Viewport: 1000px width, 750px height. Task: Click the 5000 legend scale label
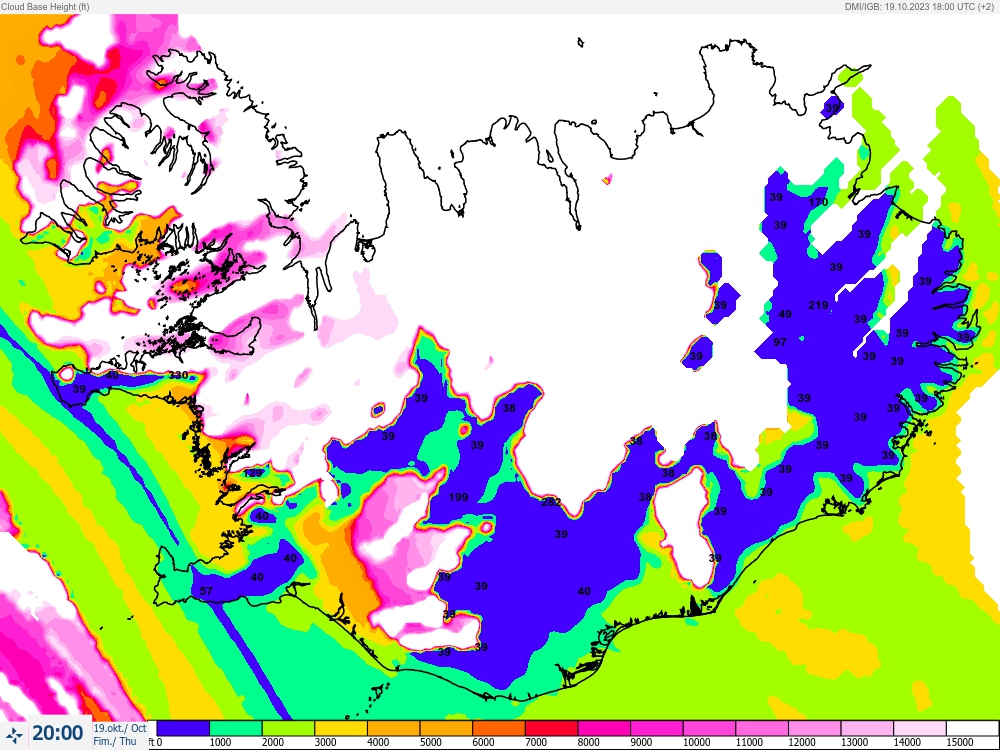pyautogui.click(x=430, y=742)
